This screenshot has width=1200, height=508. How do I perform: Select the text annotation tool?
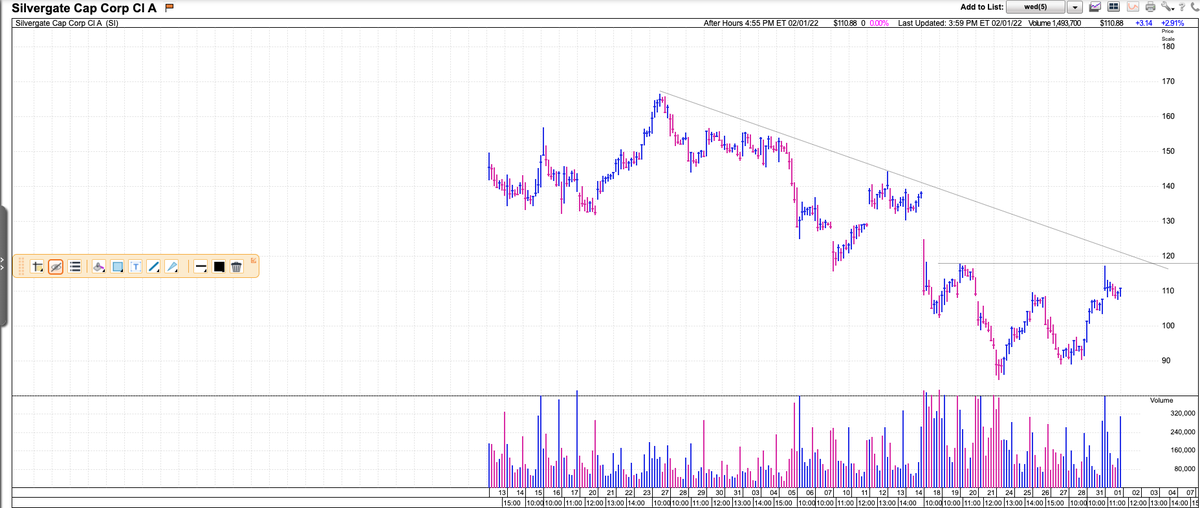[x=135, y=267]
